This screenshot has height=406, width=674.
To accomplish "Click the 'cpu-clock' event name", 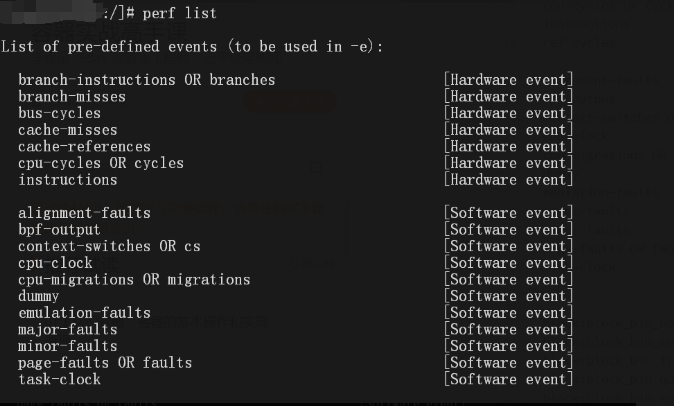I will click(x=55, y=263).
